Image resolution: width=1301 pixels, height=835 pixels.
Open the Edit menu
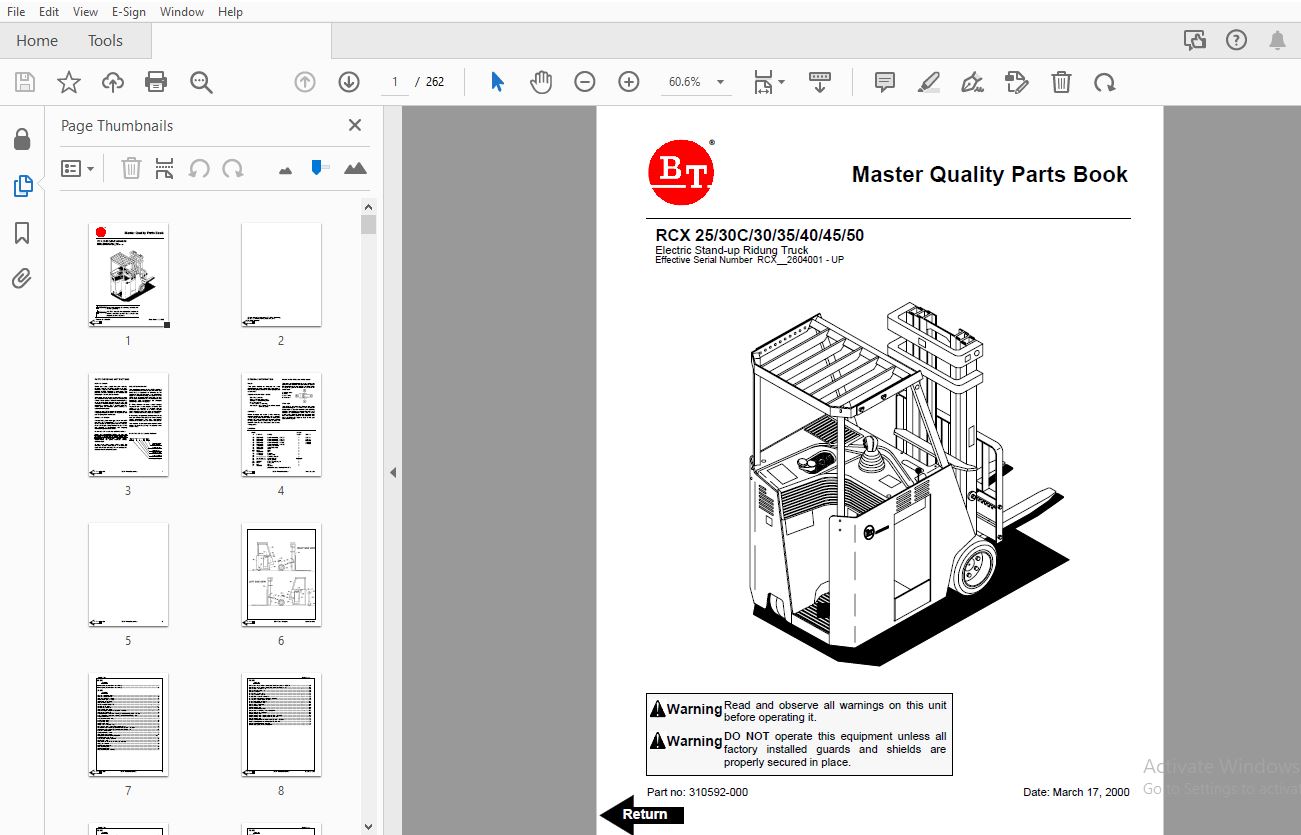coord(48,12)
